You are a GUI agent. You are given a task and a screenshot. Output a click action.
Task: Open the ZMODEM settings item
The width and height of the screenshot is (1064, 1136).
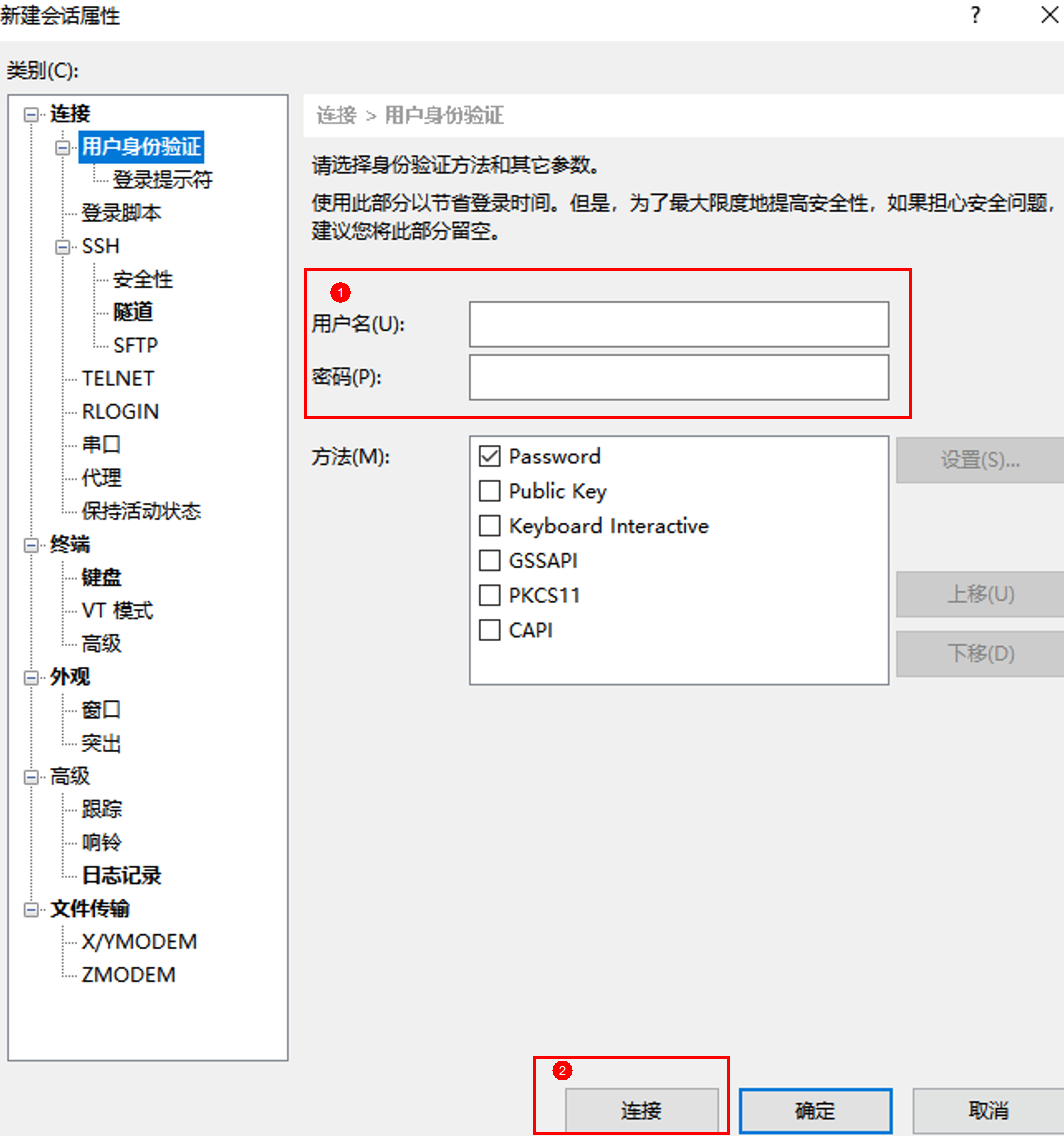pos(128,975)
